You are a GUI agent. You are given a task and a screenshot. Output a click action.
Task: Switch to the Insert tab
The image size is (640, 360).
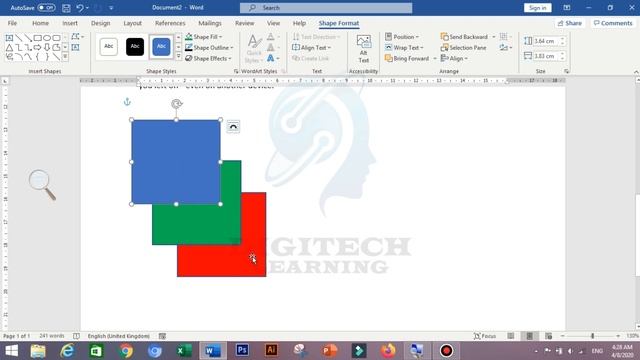(x=70, y=23)
